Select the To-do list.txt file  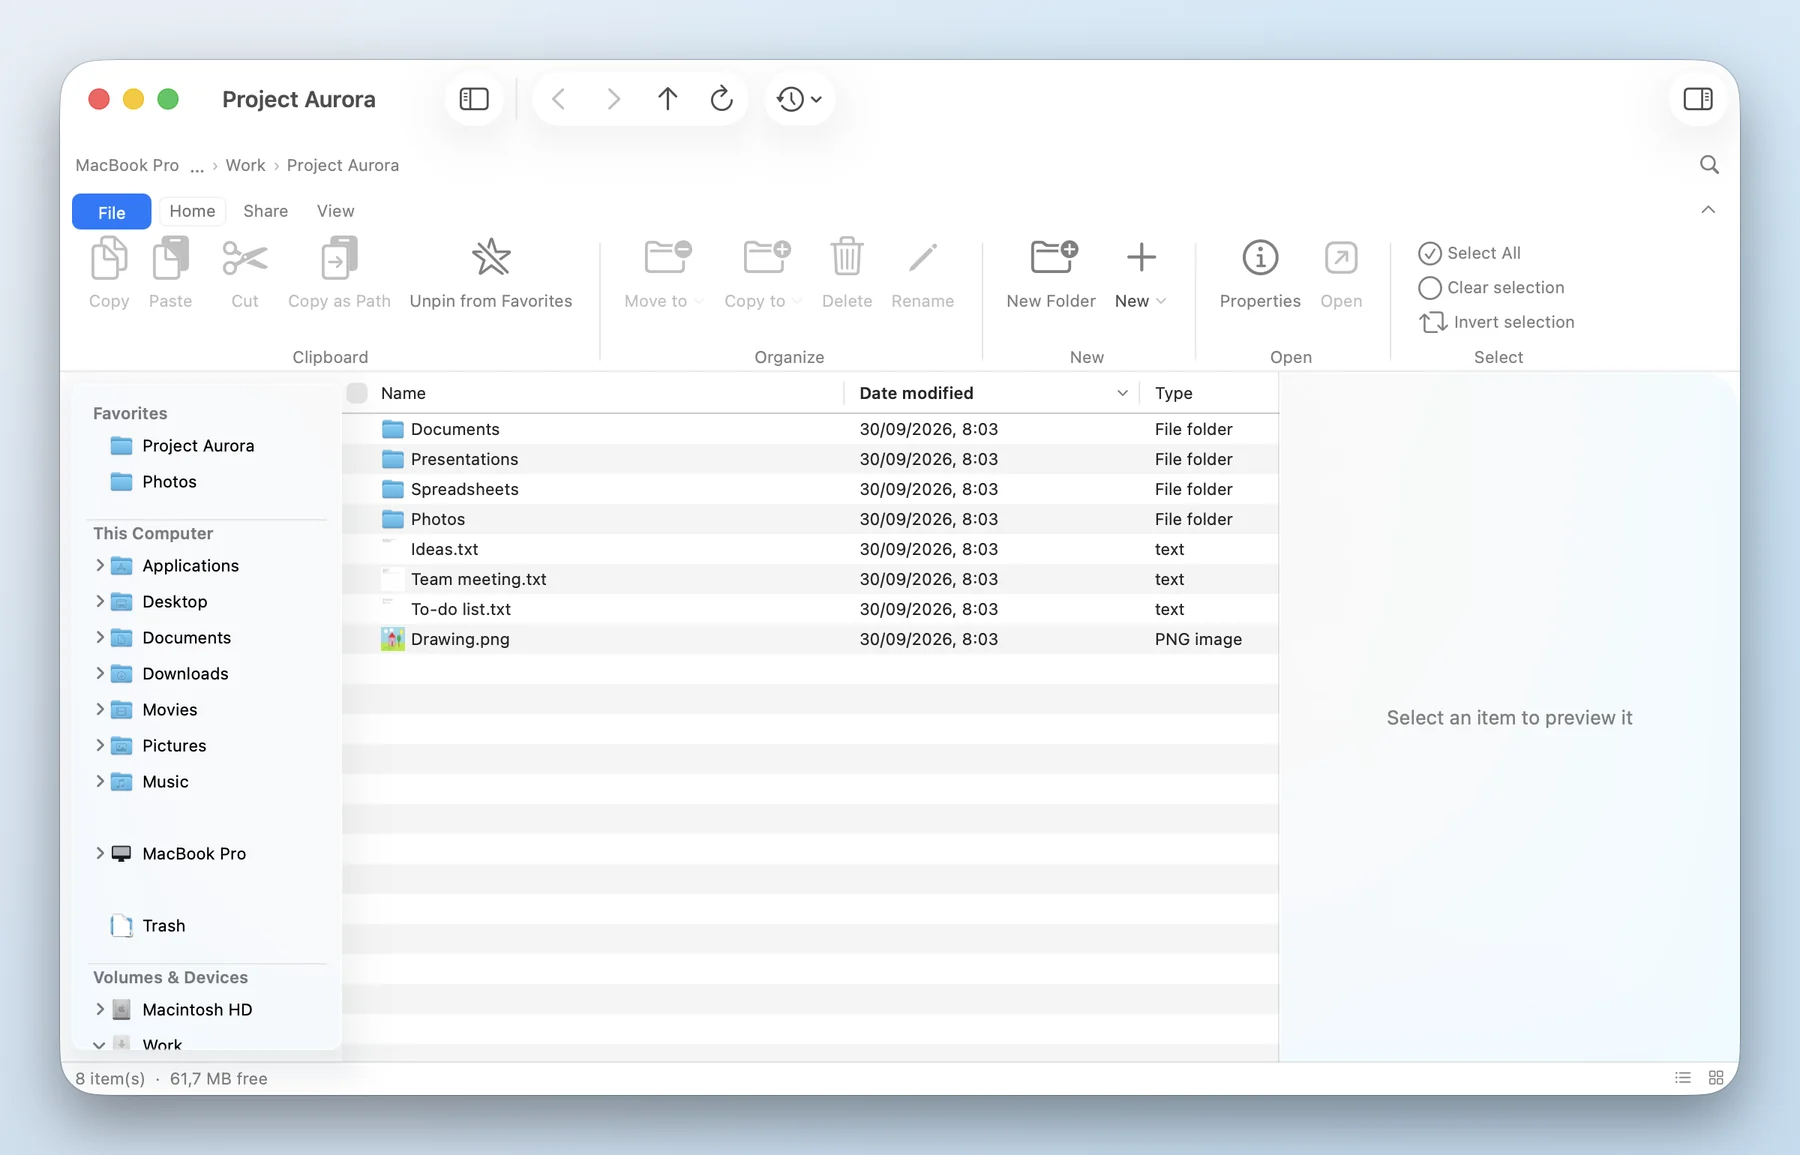point(810,609)
